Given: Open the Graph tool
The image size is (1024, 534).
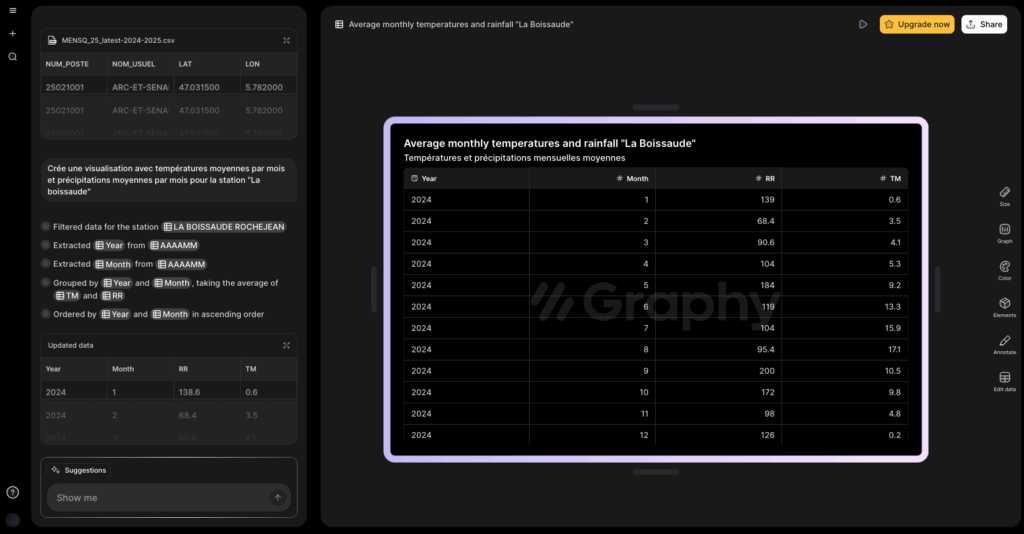Looking at the screenshot, I should pos(1004,233).
